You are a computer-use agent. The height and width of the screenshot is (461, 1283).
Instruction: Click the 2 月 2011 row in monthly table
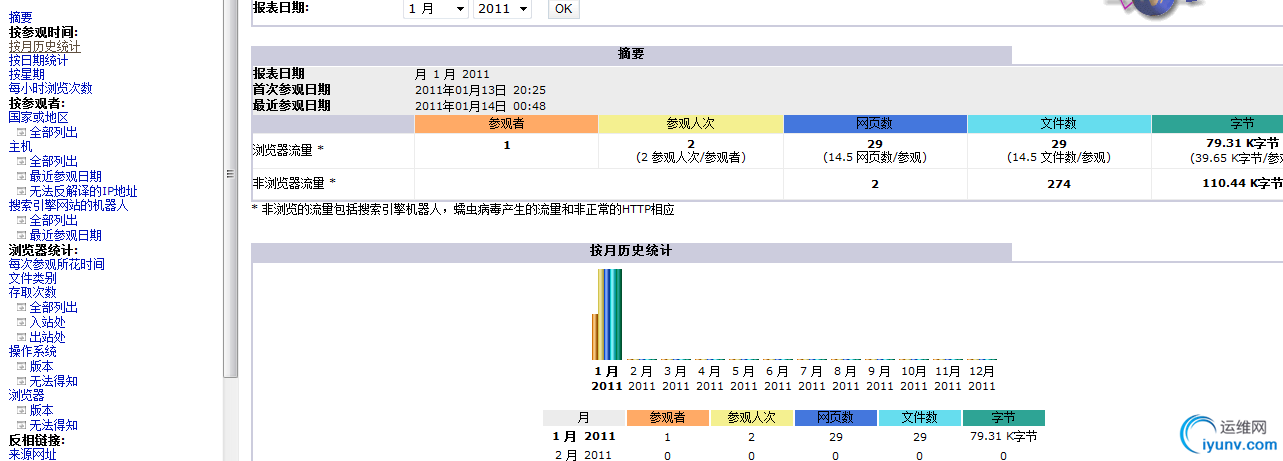(x=794, y=455)
